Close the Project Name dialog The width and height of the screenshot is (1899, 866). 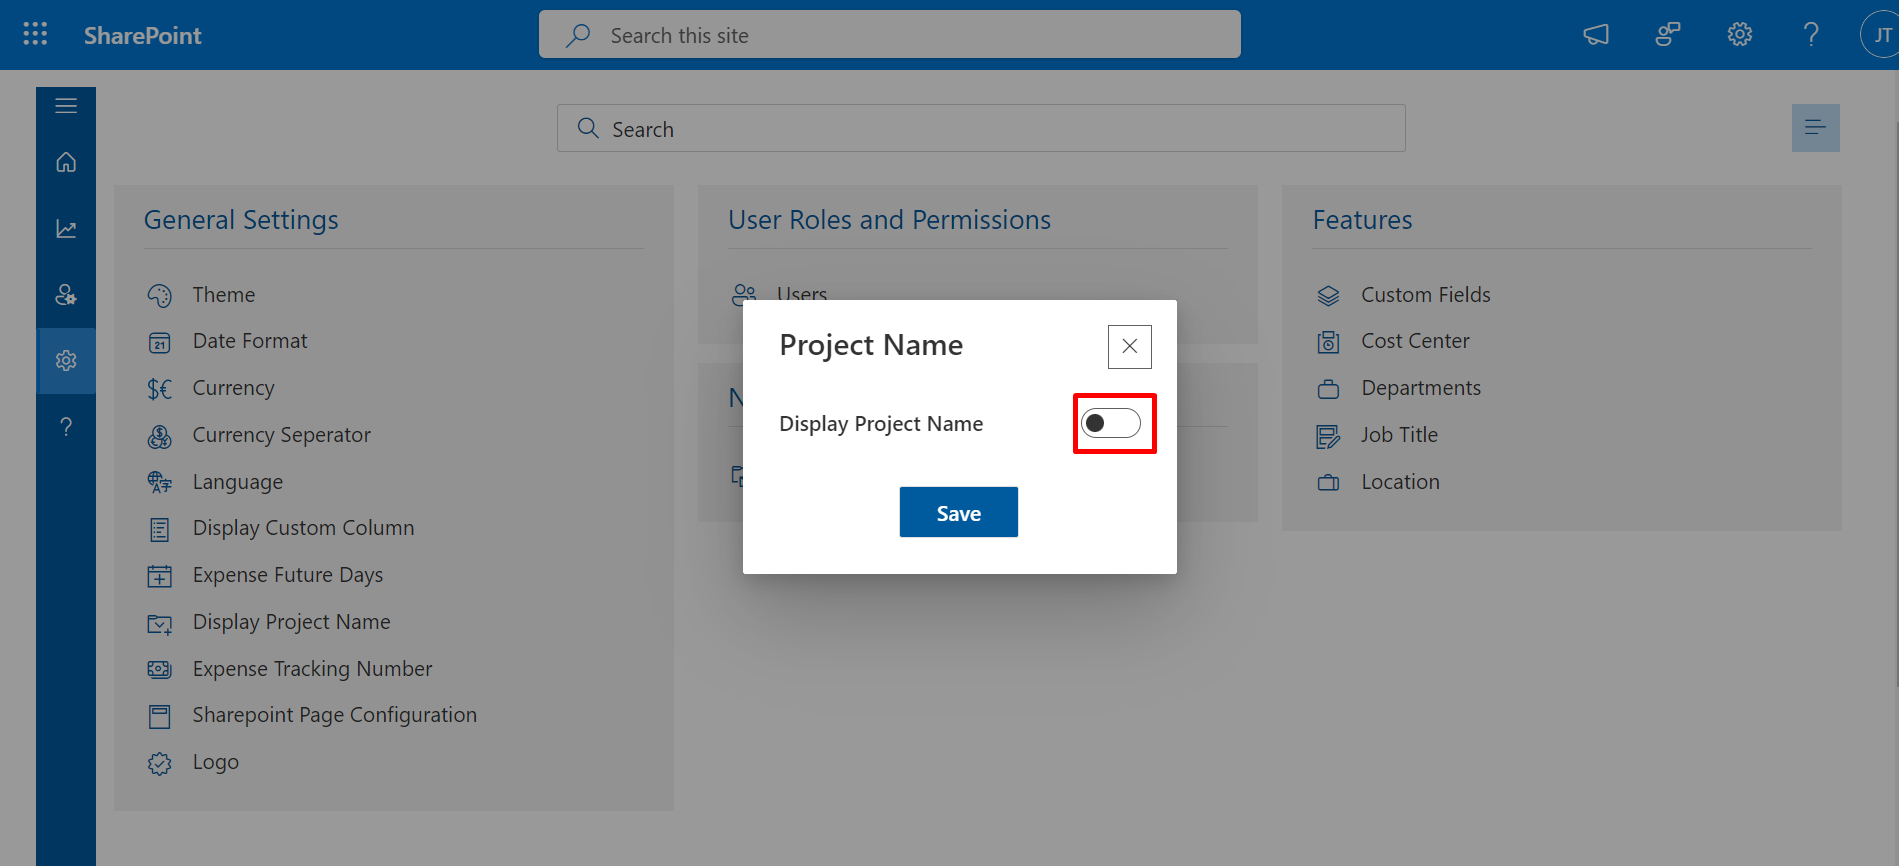(1130, 347)
